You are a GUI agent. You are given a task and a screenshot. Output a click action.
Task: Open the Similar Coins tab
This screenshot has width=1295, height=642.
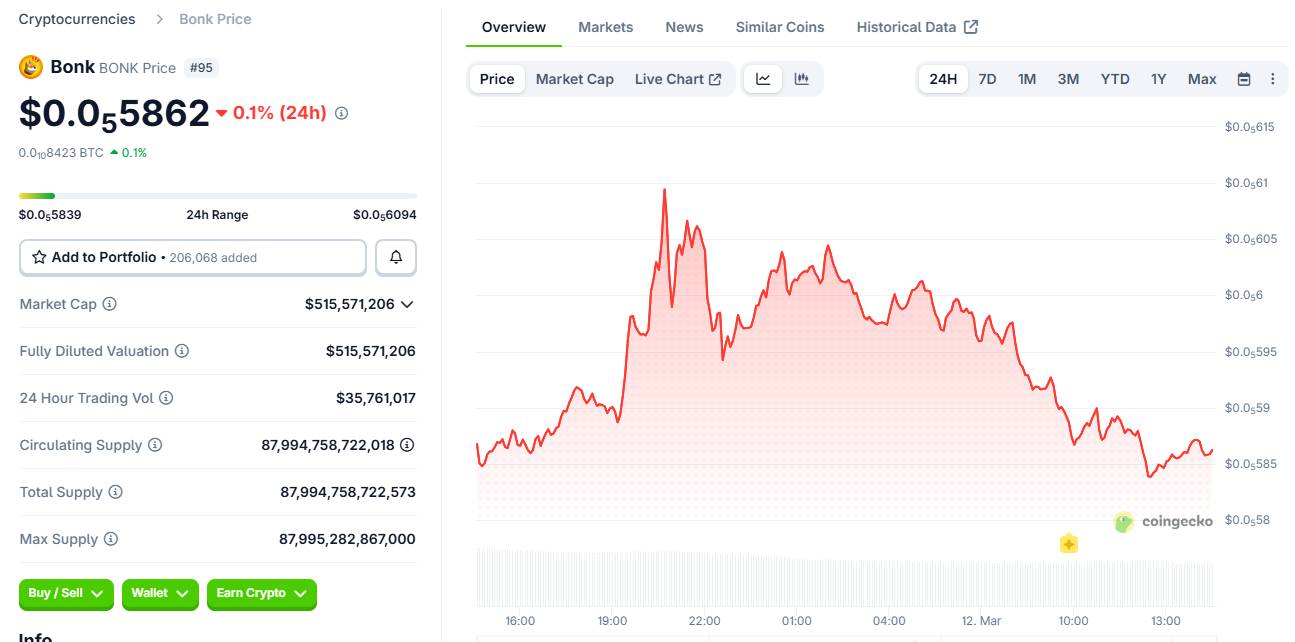[780, 27]
